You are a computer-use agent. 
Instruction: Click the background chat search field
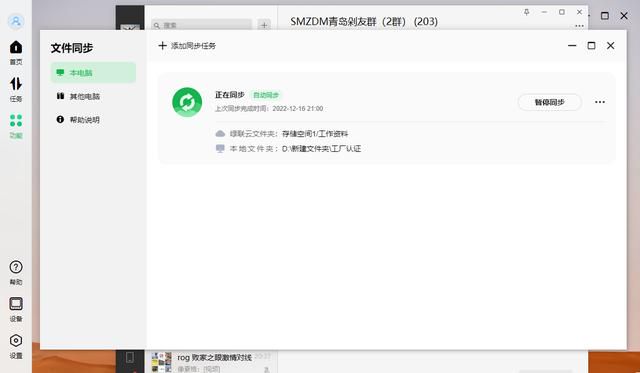(202, 25)
